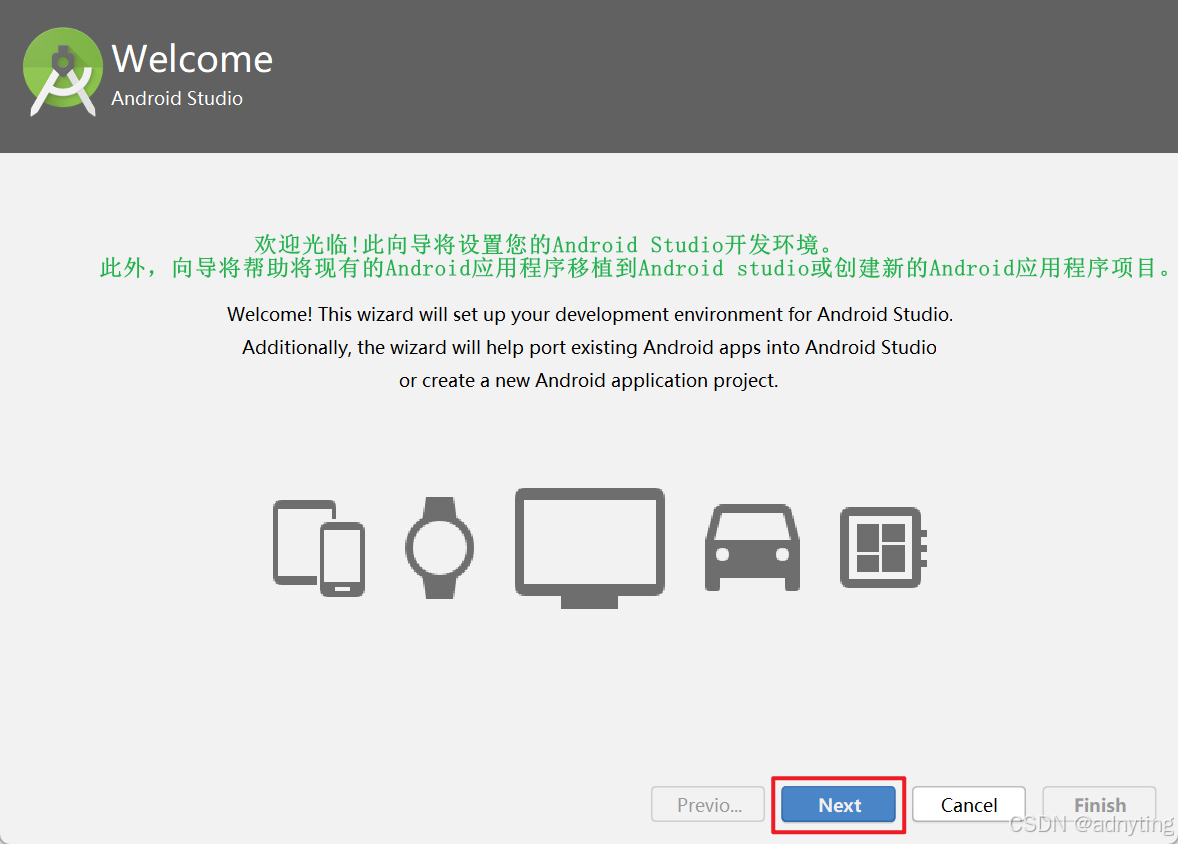Image resolution: width=1178 pixels, height=844 pixels.
Task: Click the Android Auto car icon
Action: pos(752,548)
